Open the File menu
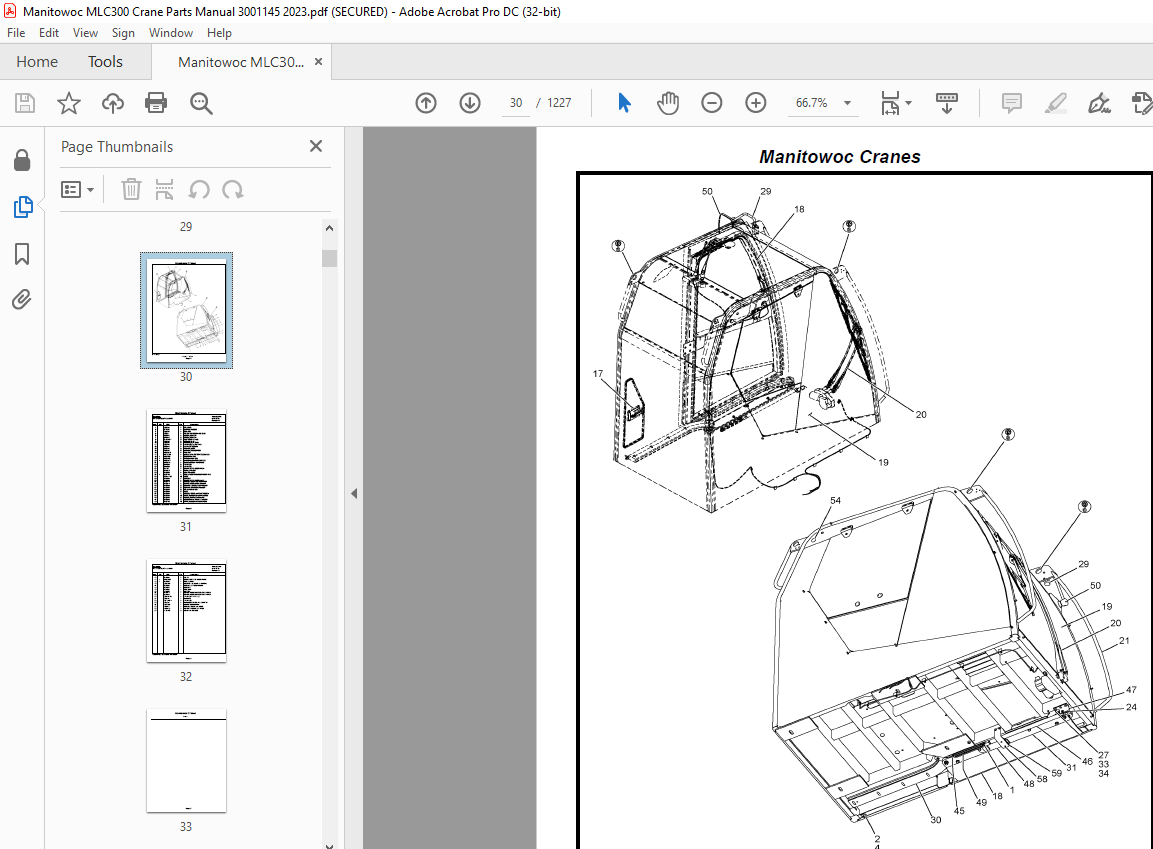This screenshot has width=1153, height=849. tap(16, 33)
